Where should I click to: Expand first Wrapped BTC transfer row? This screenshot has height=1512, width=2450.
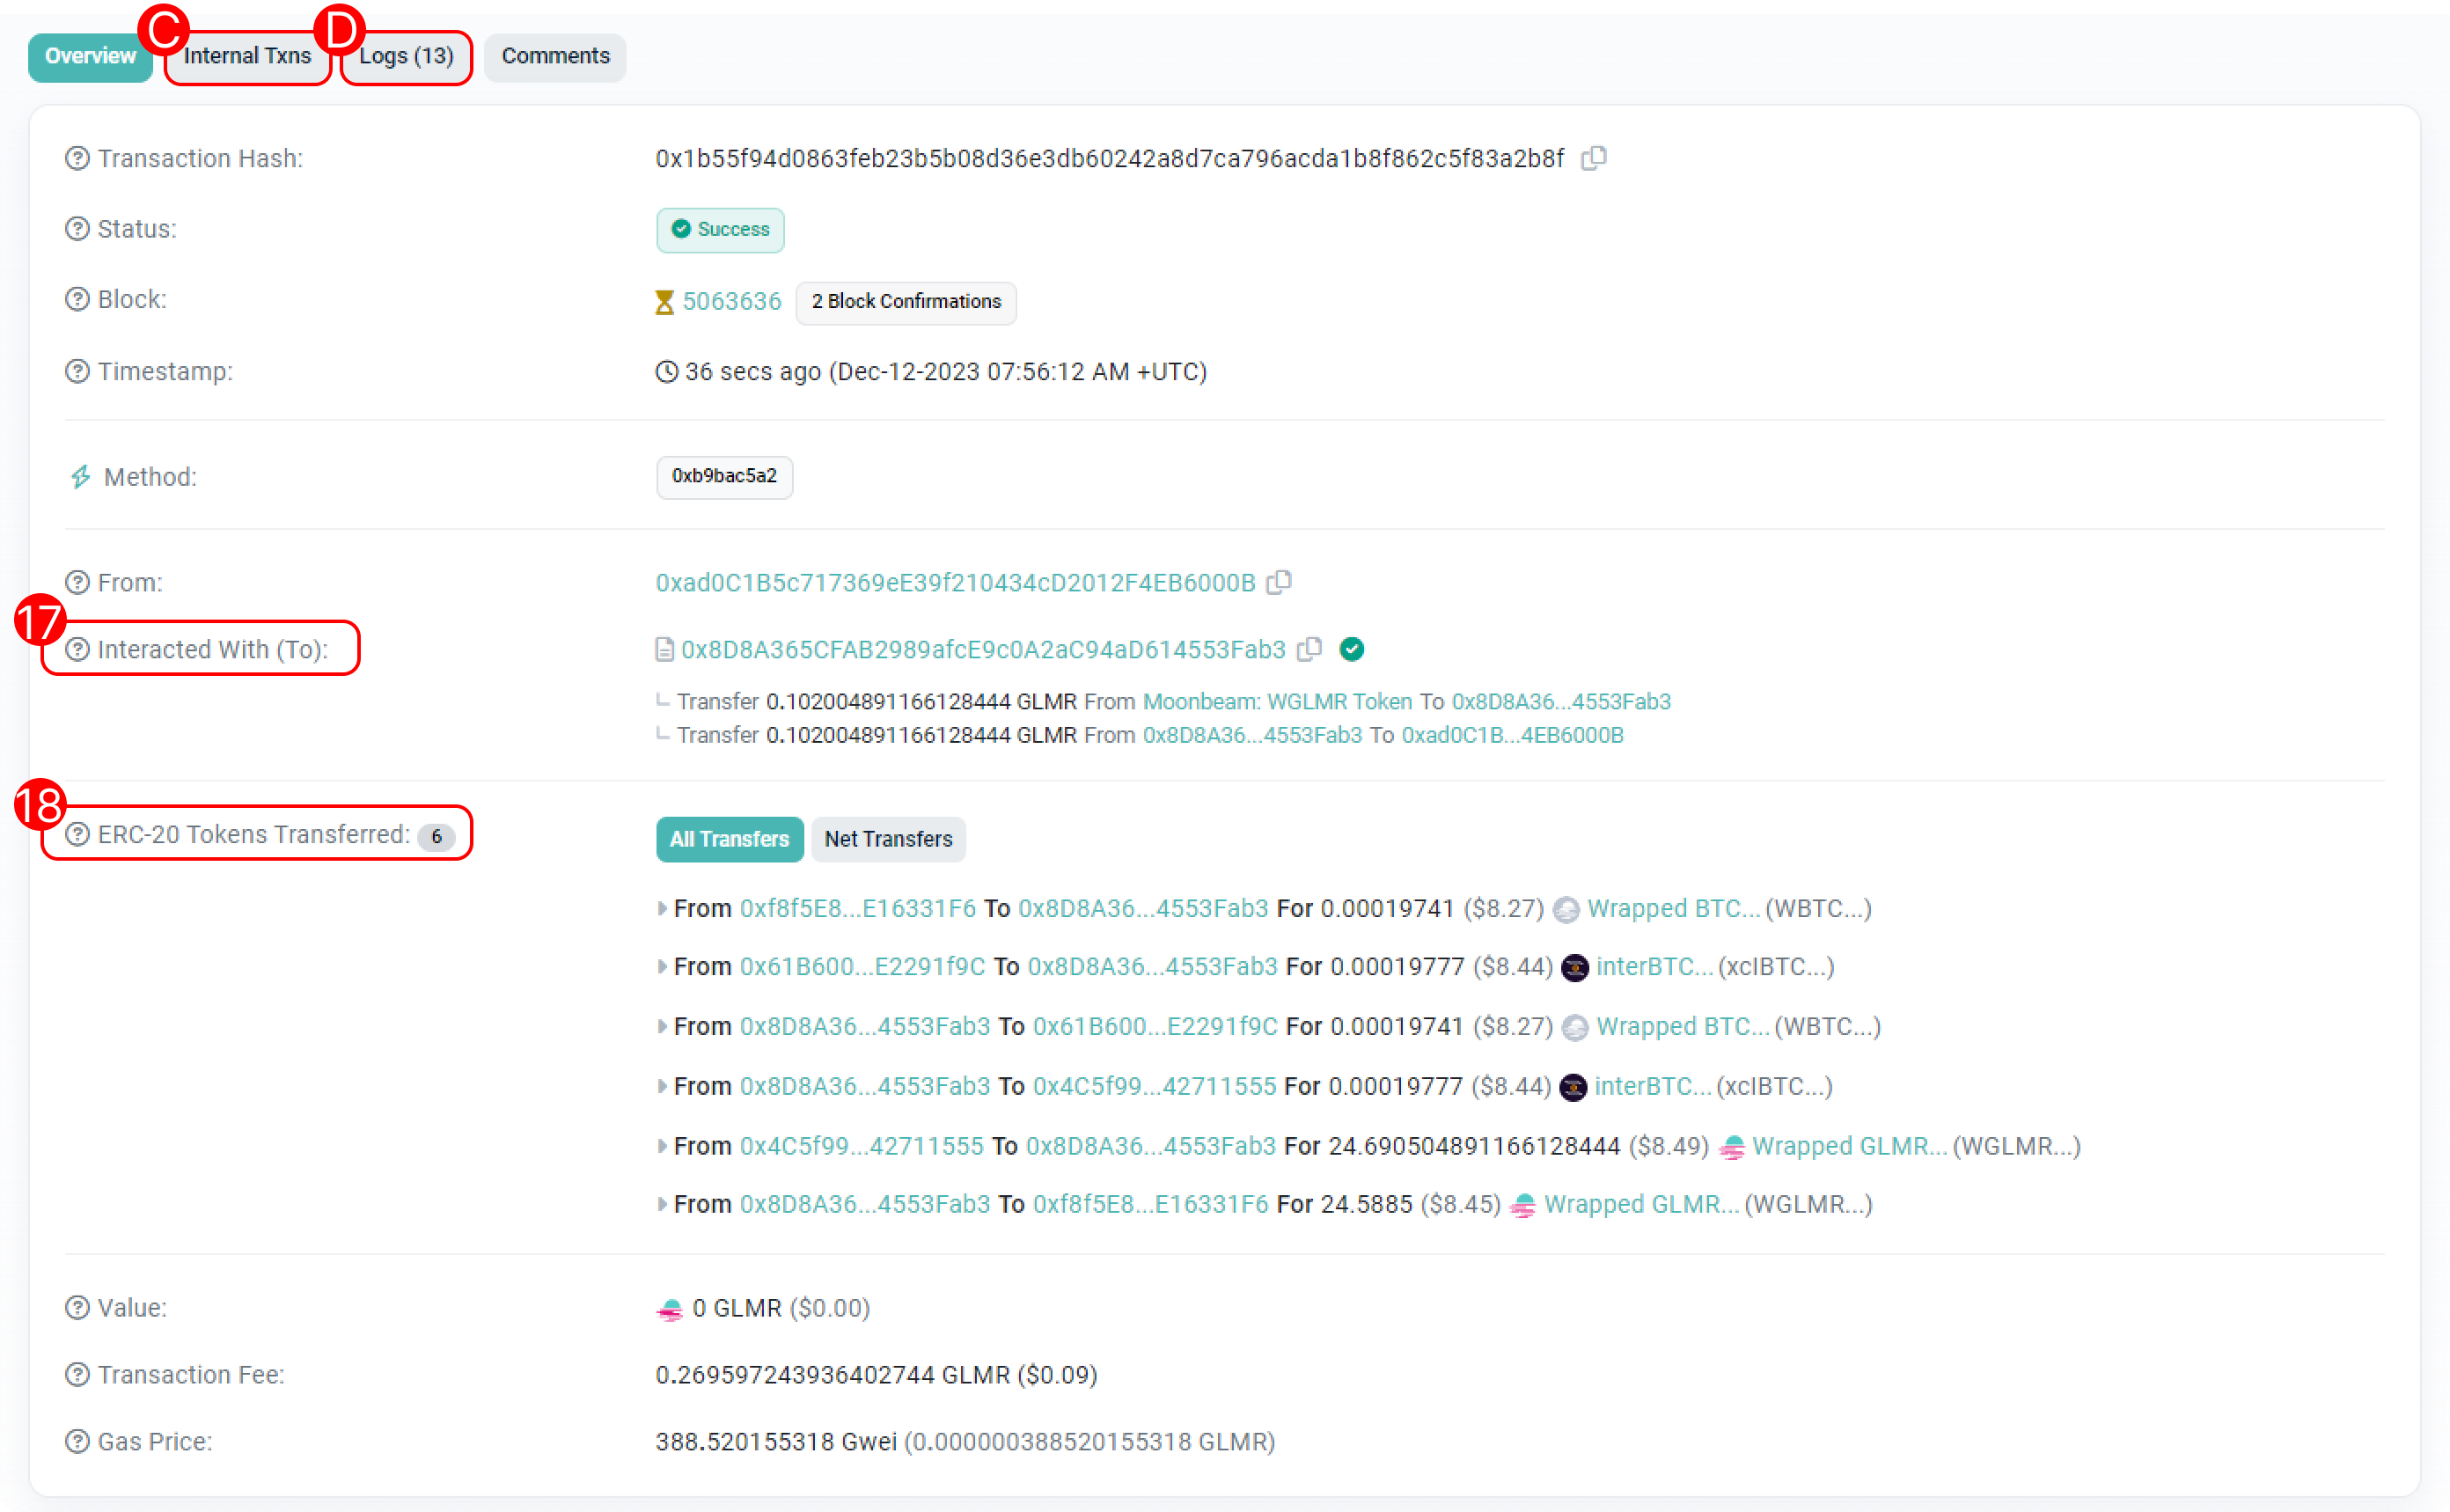coord(661,909)
